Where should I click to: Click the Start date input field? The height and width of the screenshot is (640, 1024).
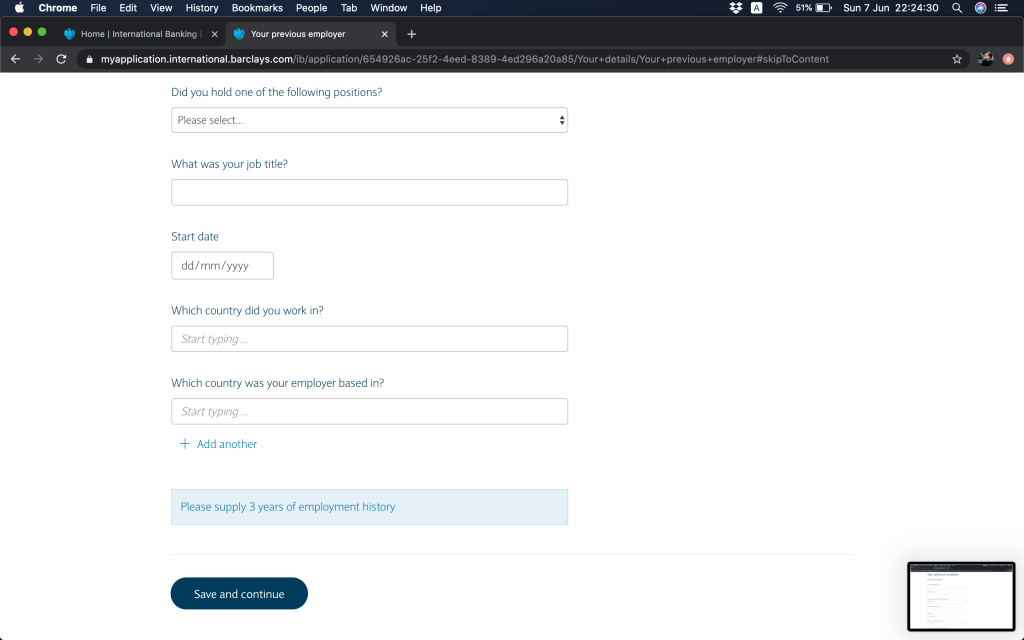222,266
